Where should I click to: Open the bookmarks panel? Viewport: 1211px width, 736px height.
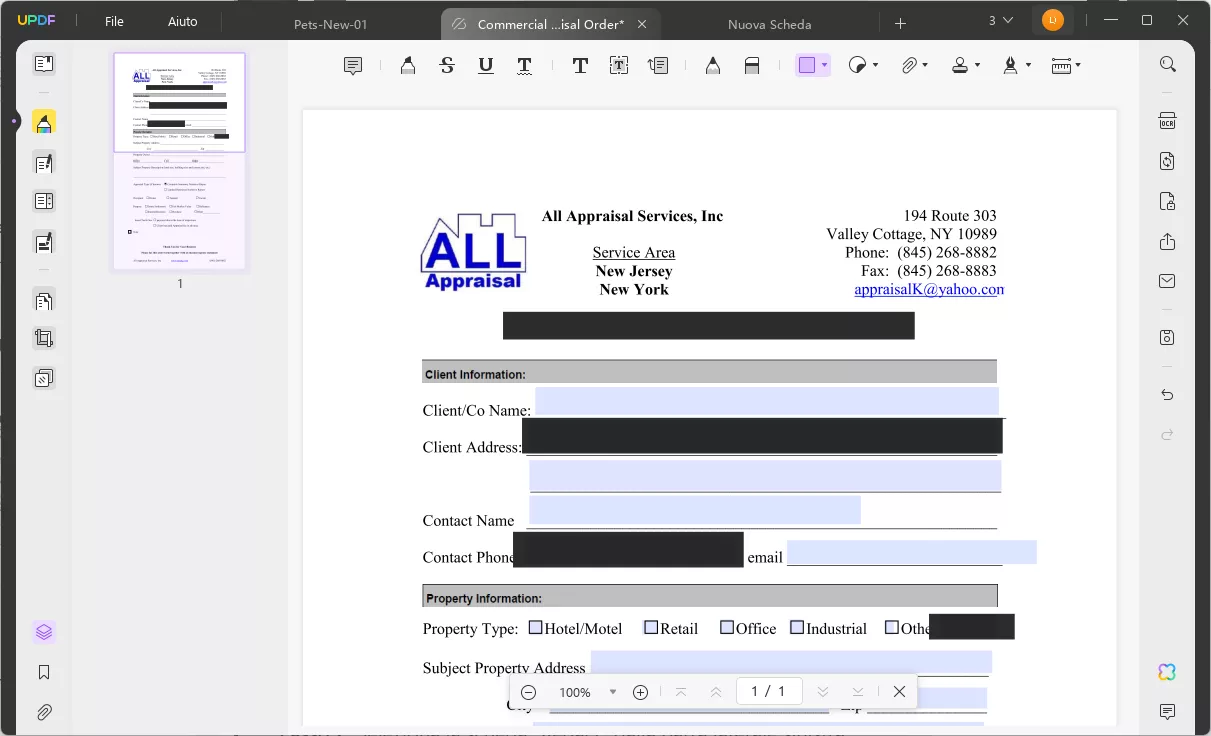click(x=44, y=673)
